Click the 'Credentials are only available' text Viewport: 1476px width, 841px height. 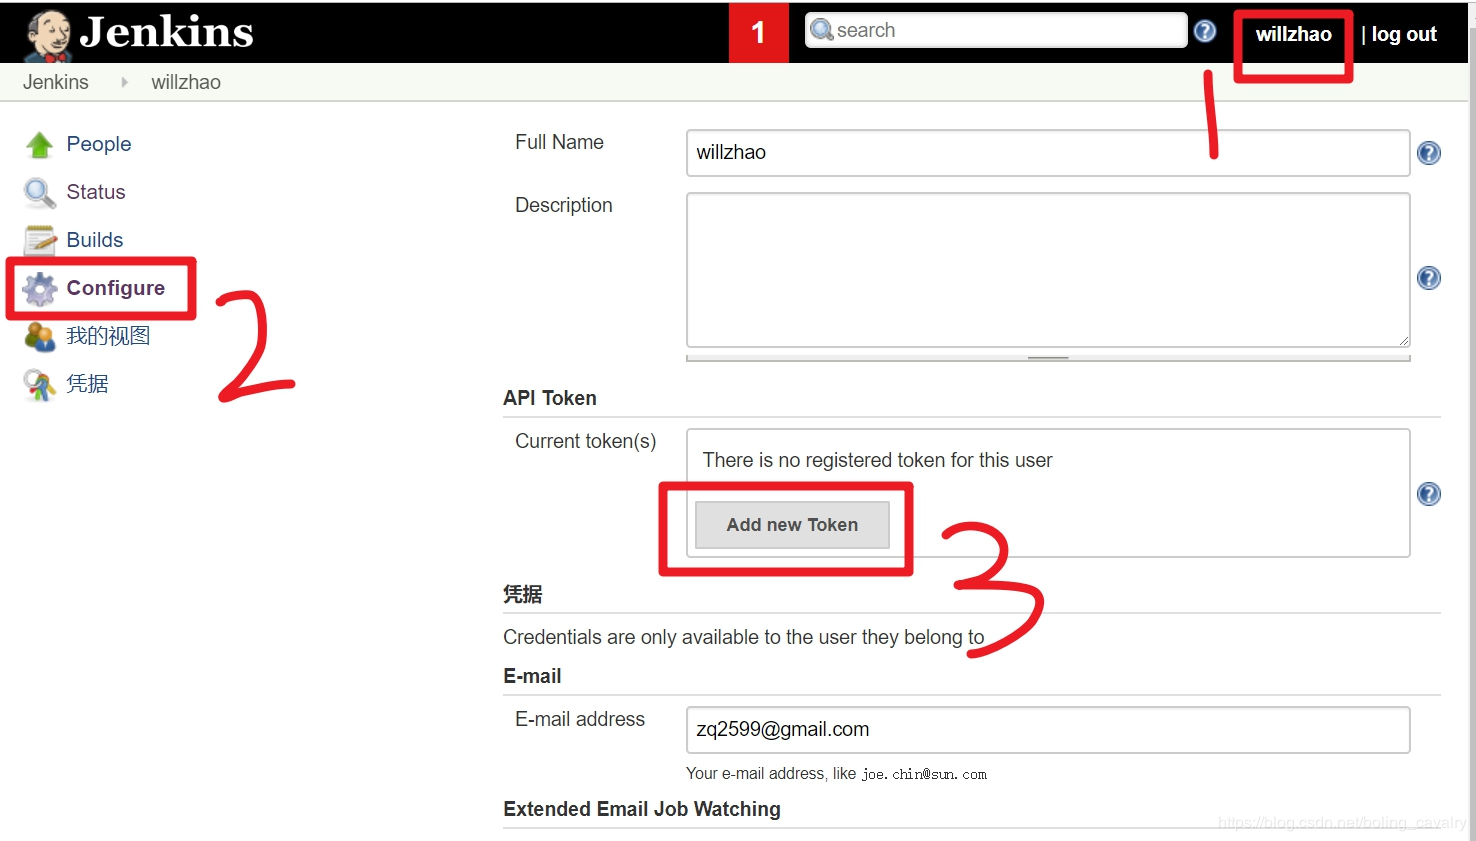[x=744, y=637]
